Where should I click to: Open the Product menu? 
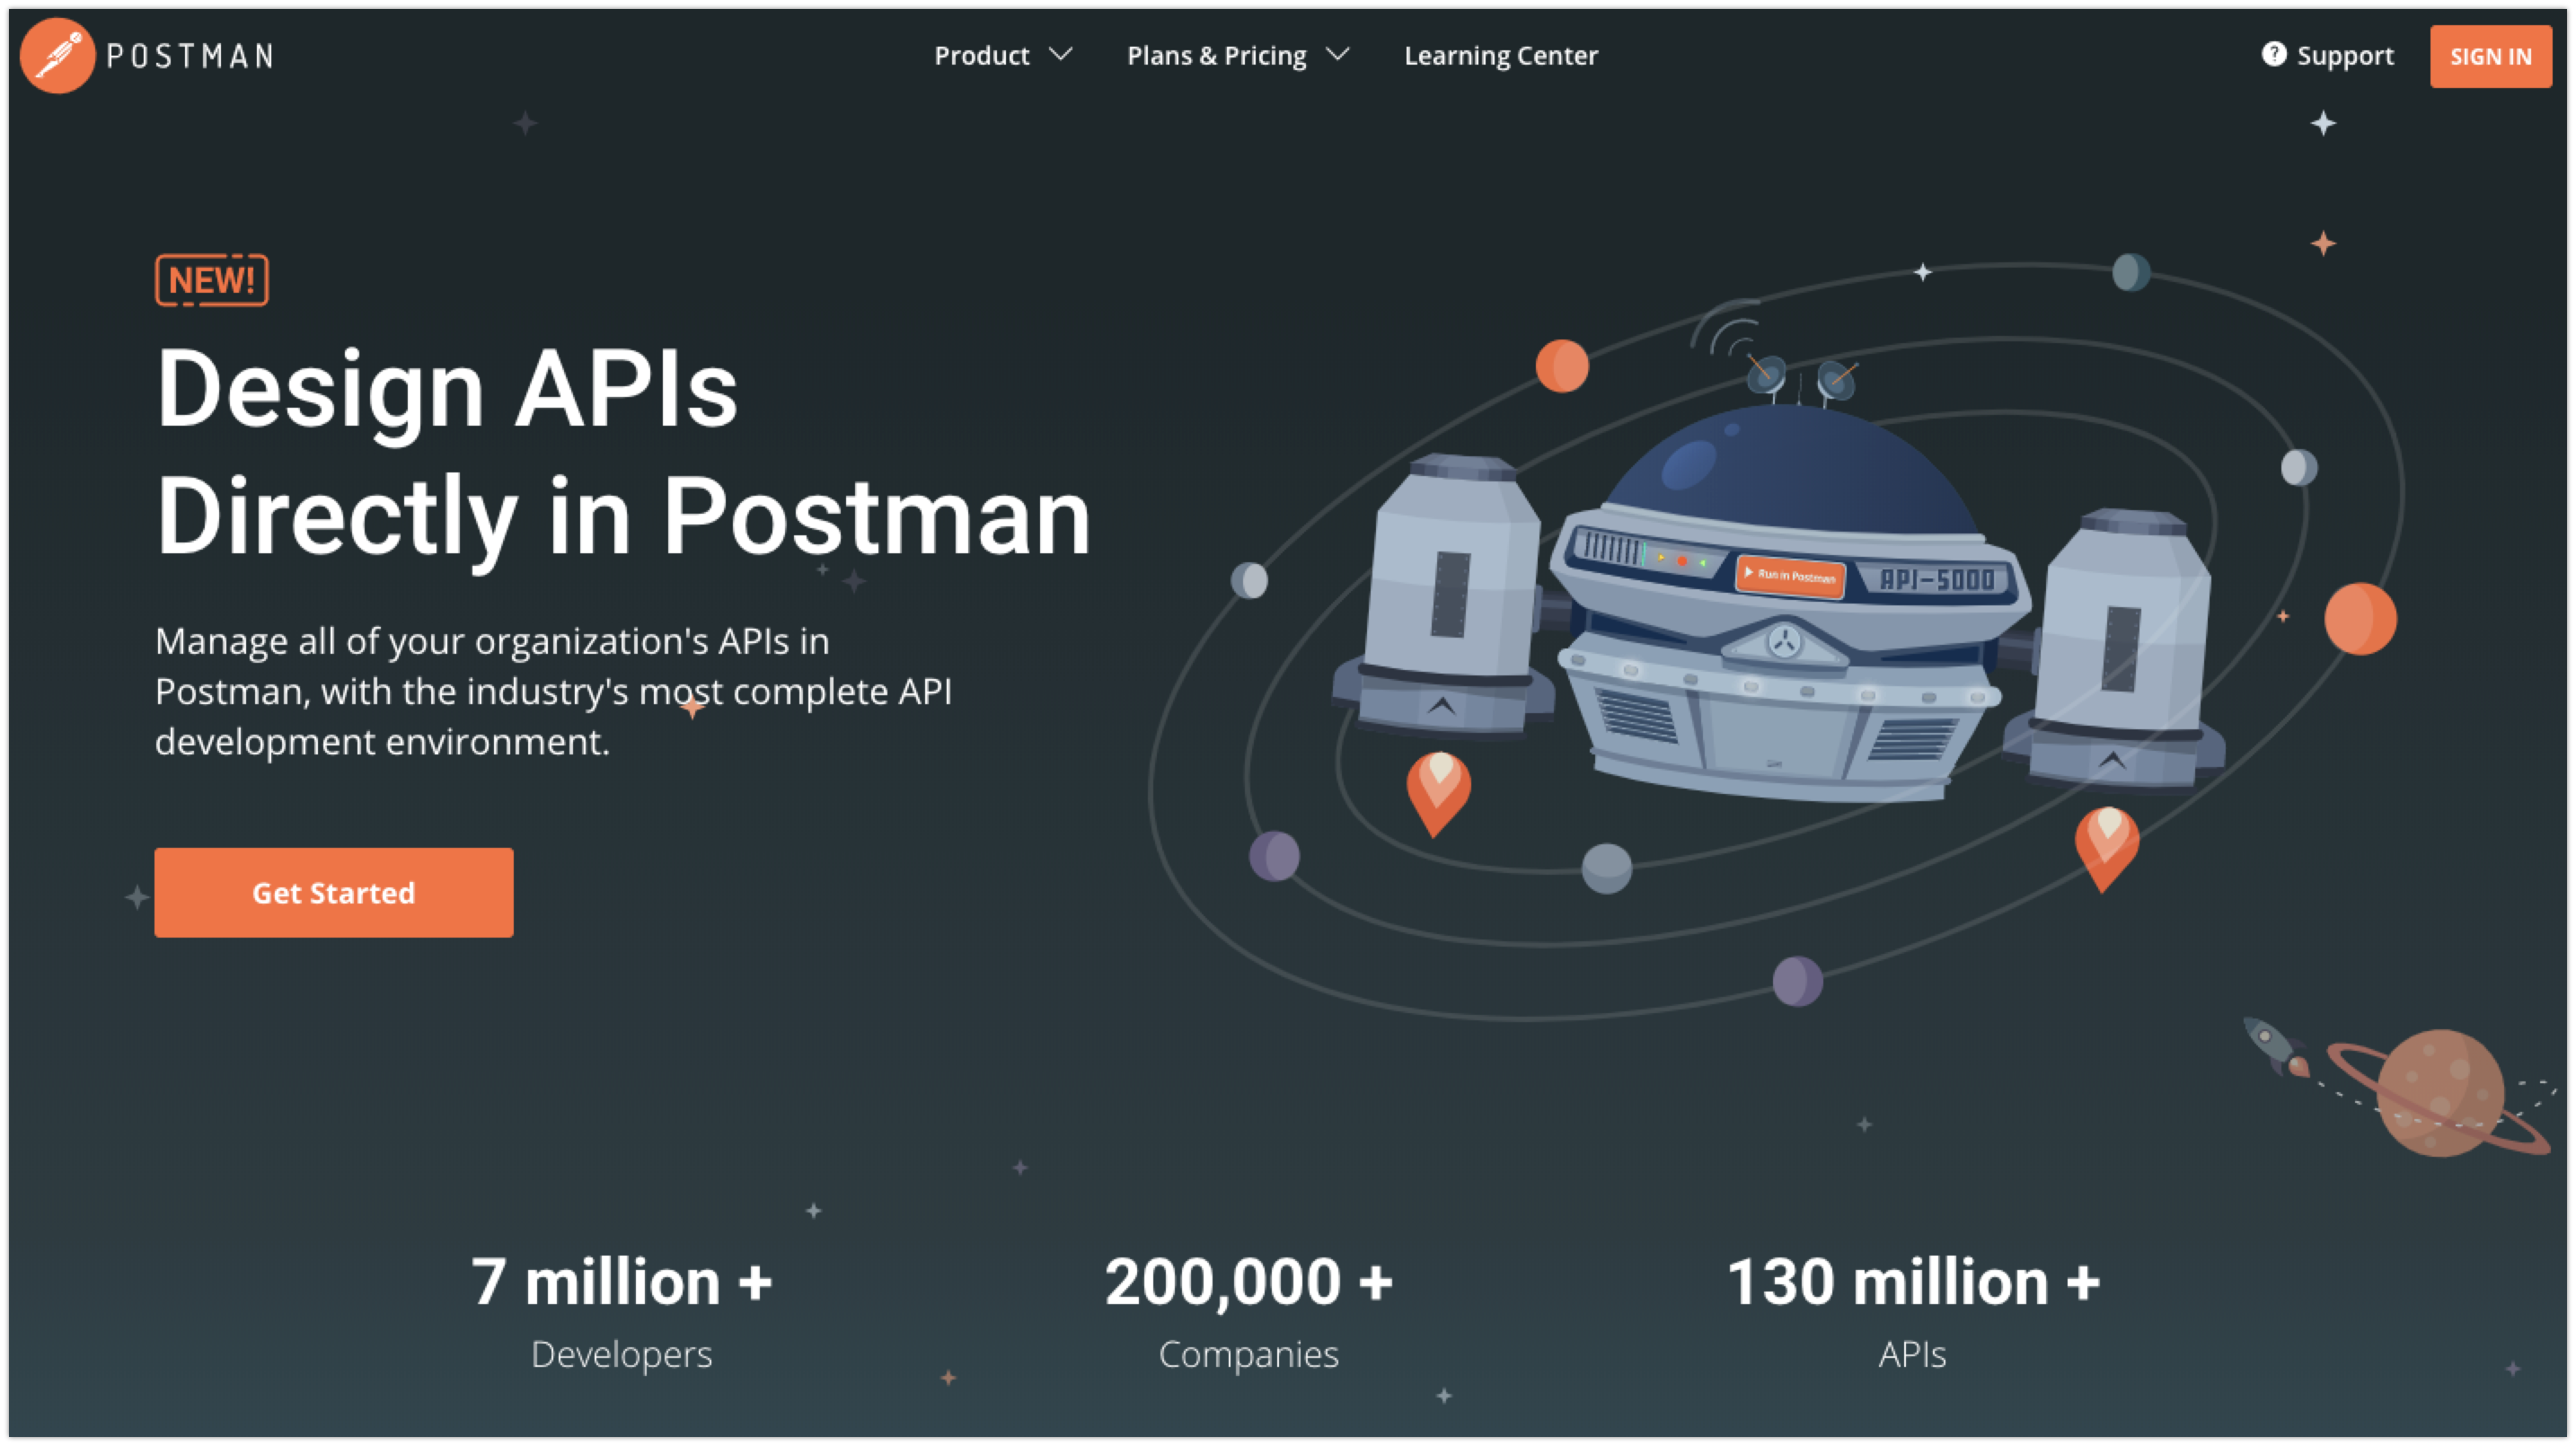click(982, 56)
